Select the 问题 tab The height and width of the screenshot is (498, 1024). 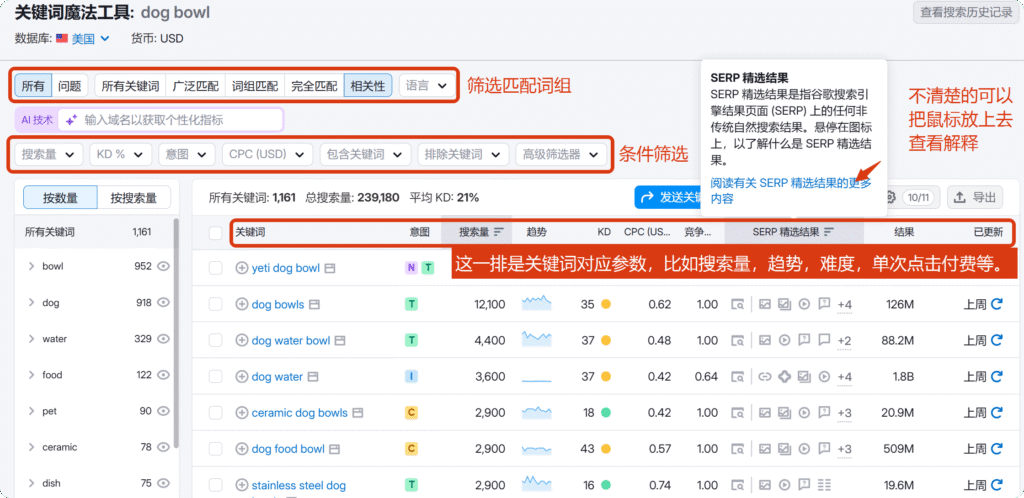pos(70,86)
